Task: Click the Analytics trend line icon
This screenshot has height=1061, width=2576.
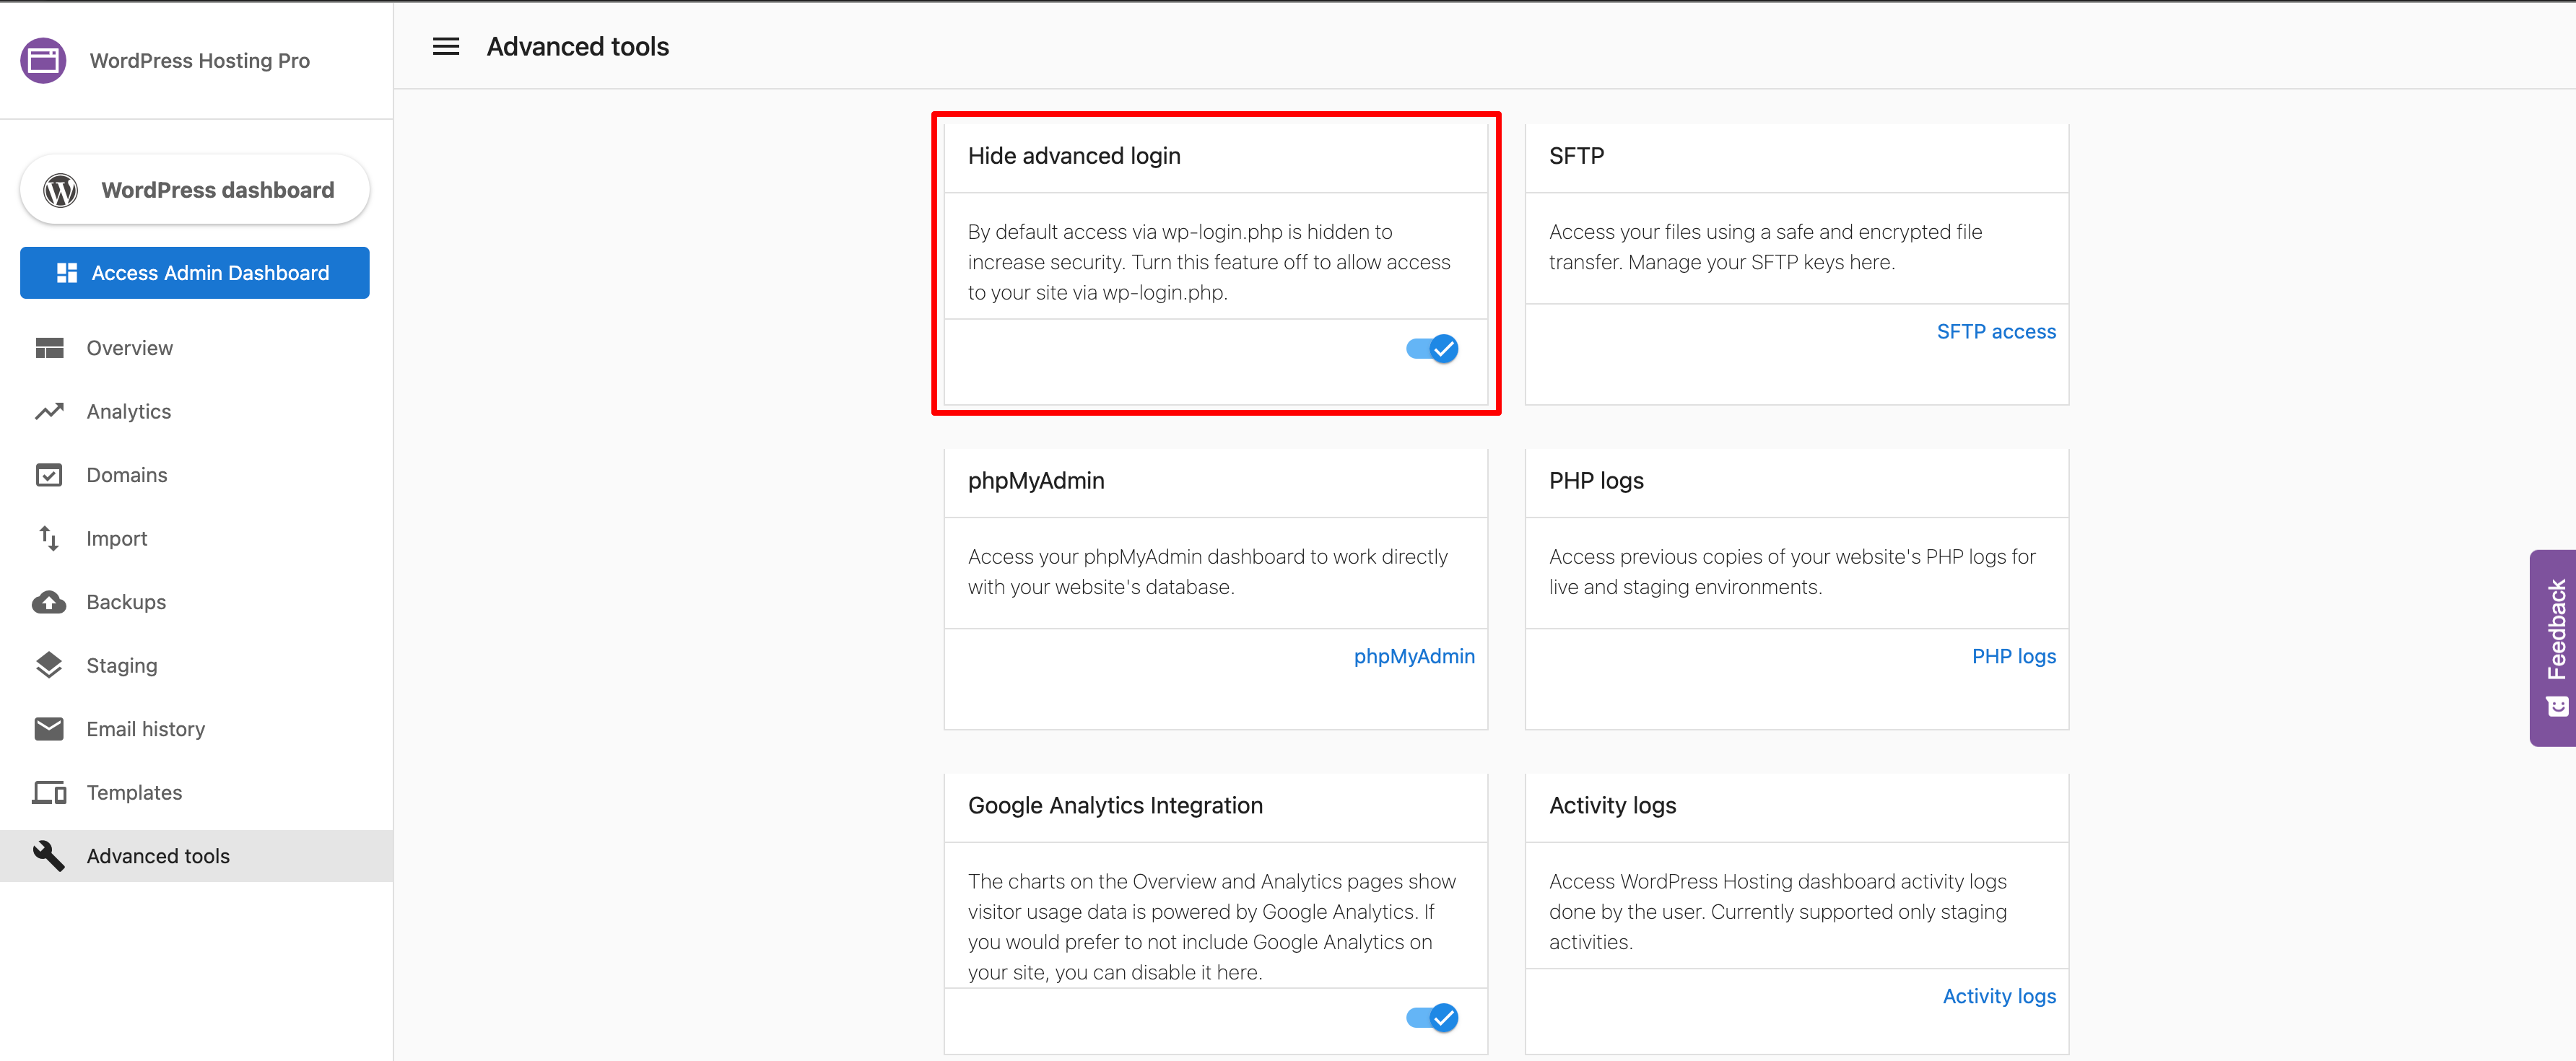Action: pos(49,411)
